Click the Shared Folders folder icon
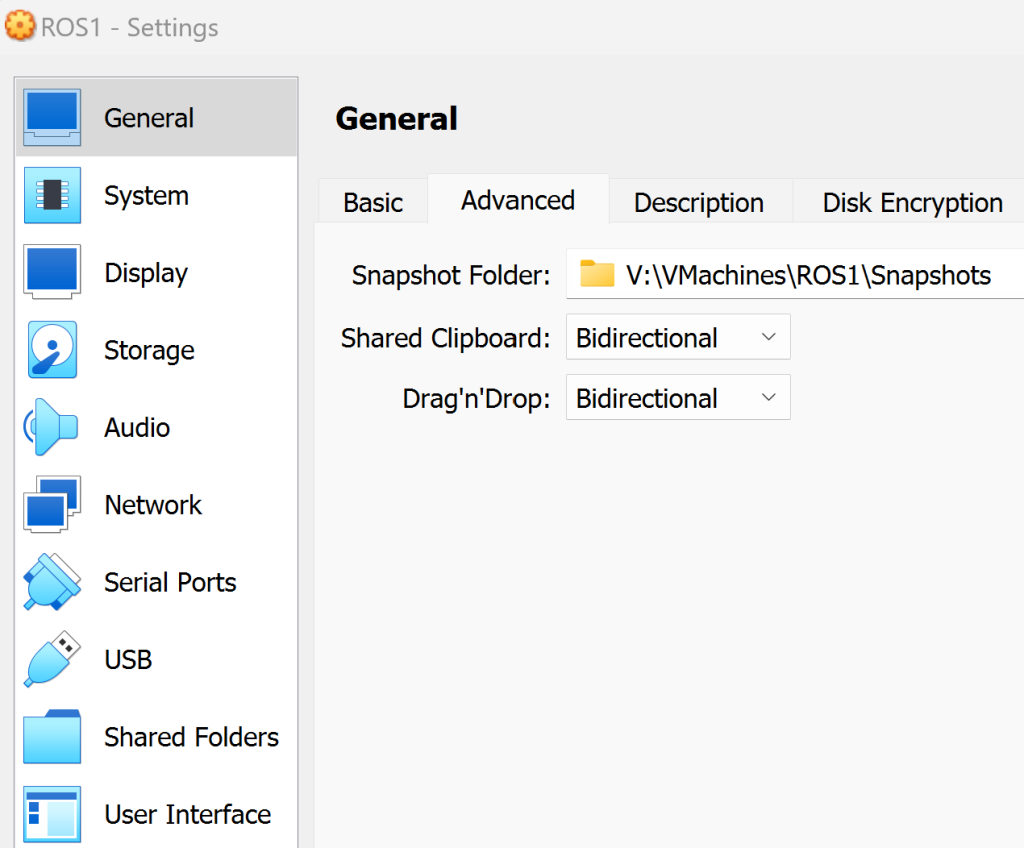The image size is (1024, 848). (x=52, y=737)
